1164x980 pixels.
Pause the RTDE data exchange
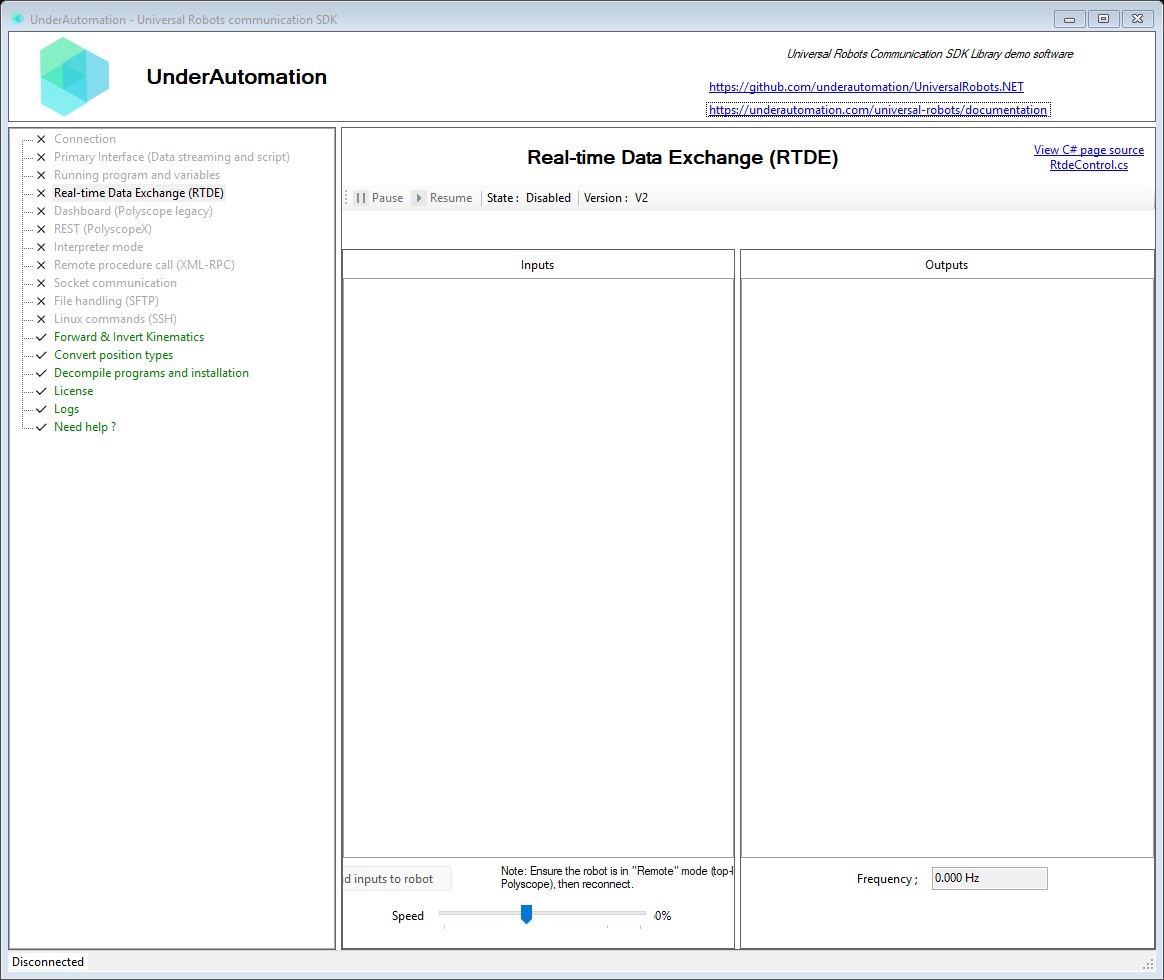tap(379, 198)
